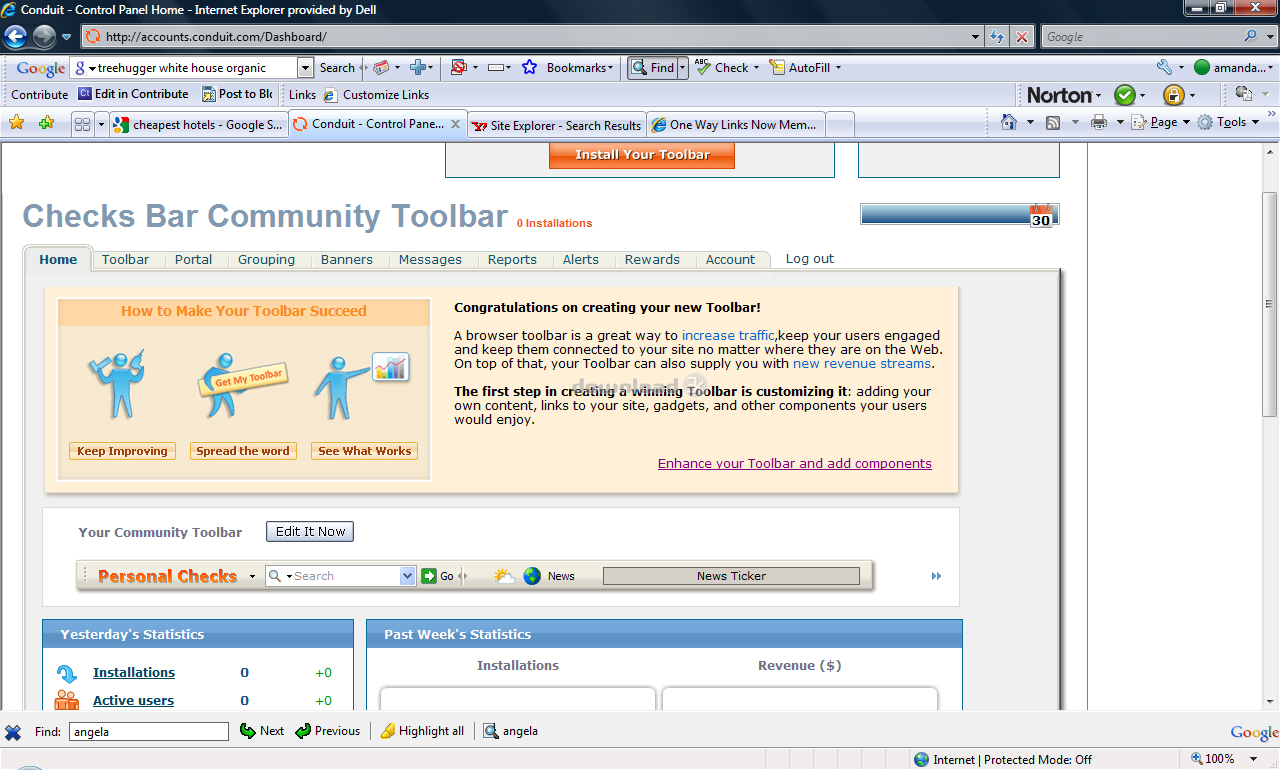Click the Home icon in the command bar
This screenshot has width=1280, height=770.
[1009, 122]
